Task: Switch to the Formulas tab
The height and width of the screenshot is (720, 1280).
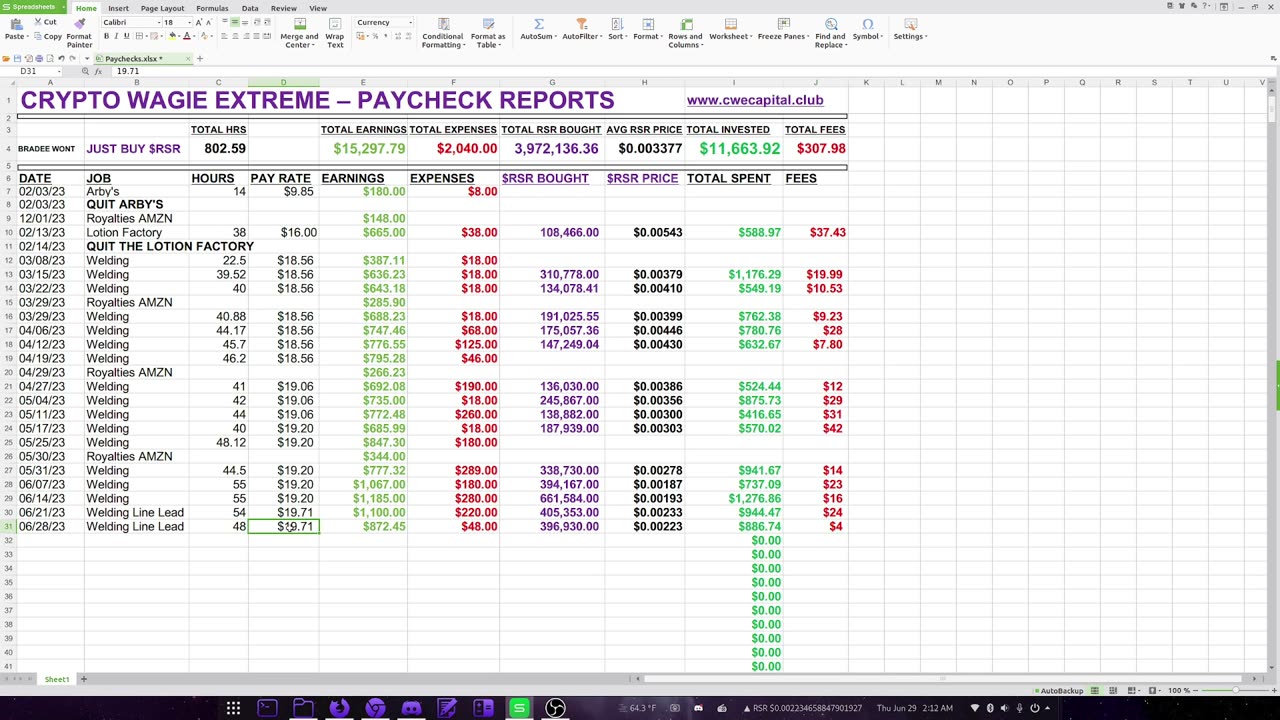Action: [212, 8]
